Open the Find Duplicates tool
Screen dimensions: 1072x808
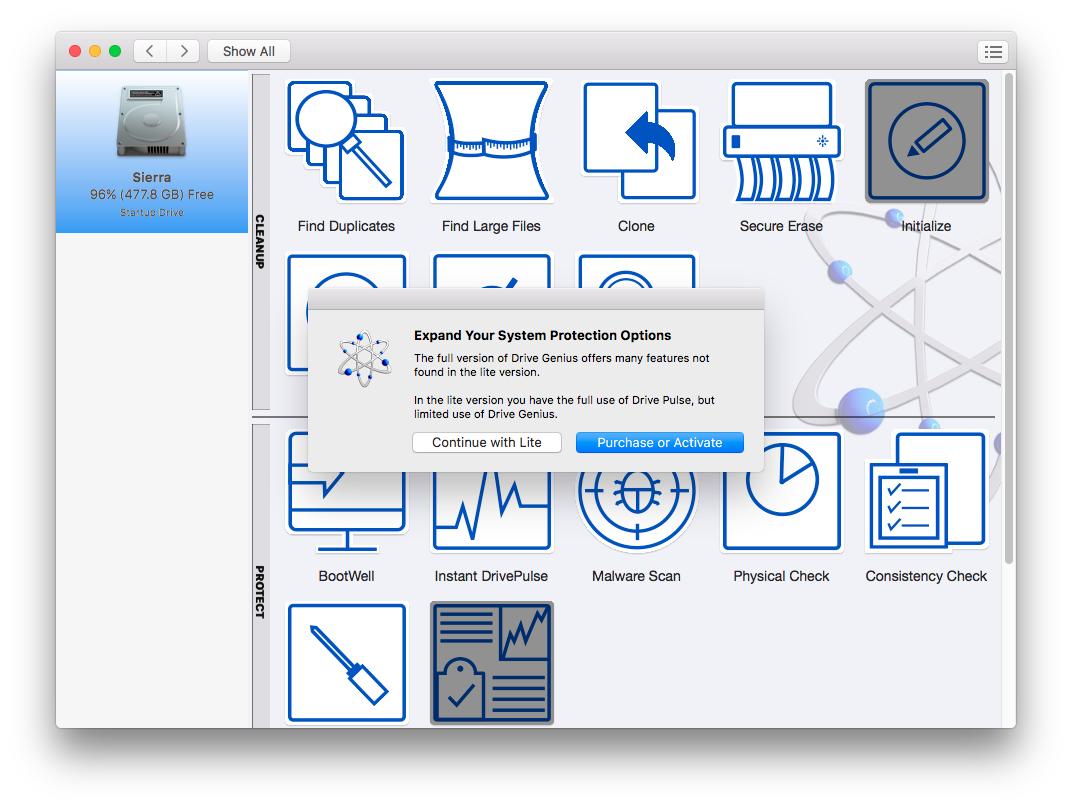point(346,142)
